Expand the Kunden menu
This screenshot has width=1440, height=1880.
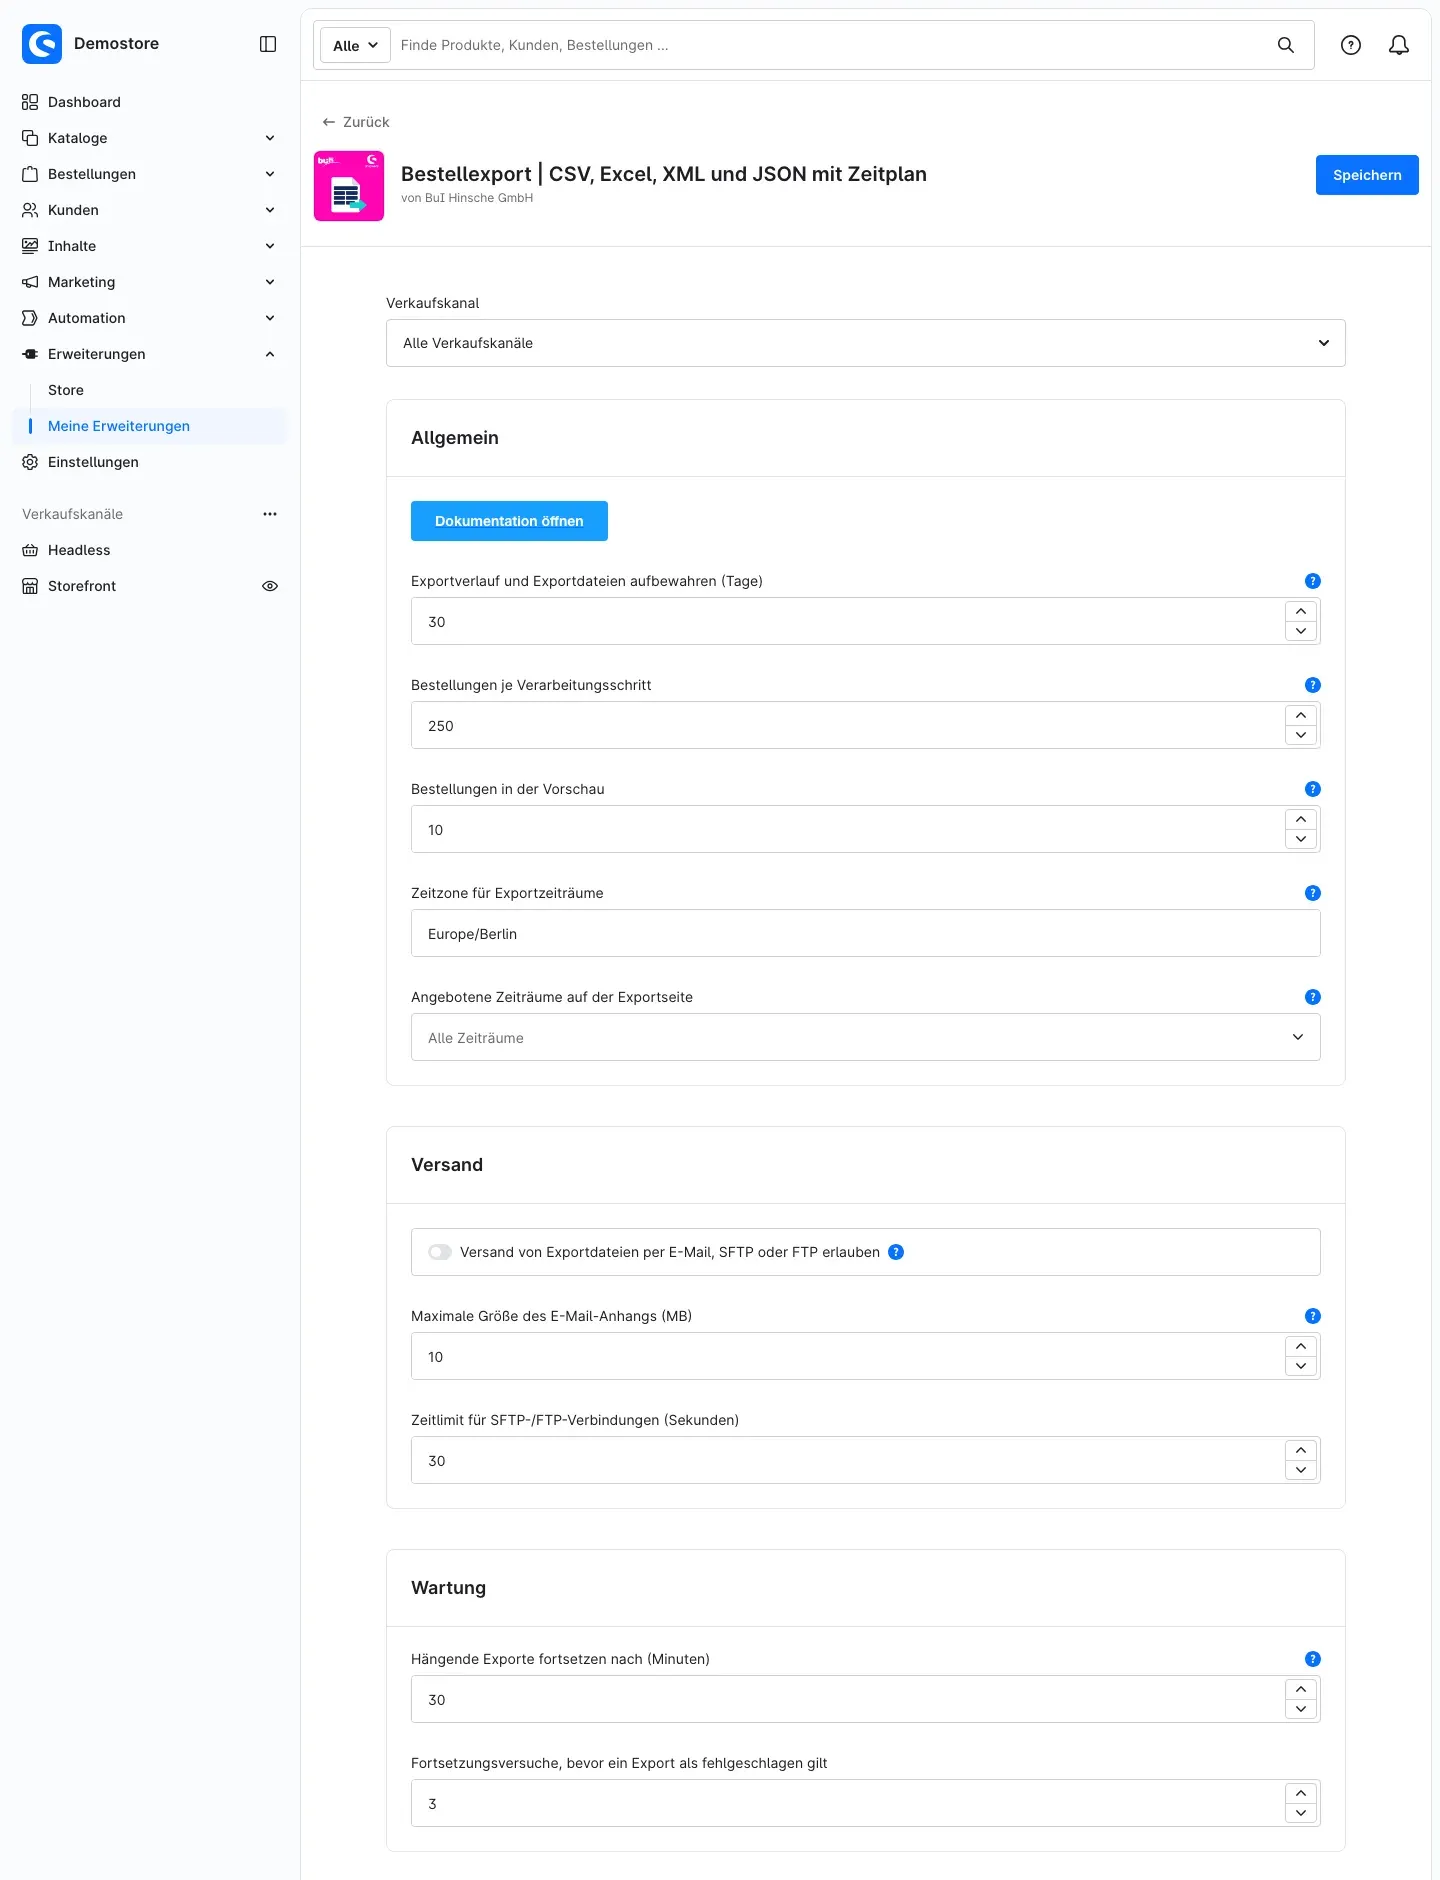coord(150,210)
